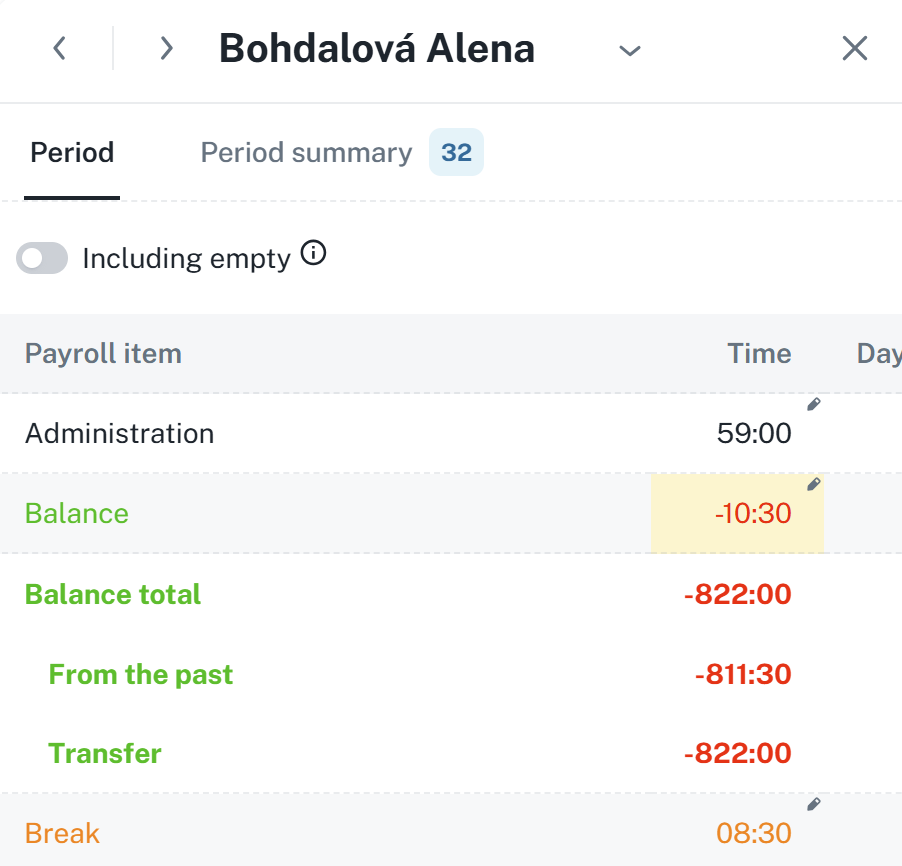Click the info icon beside Including empty
Screen dimensions: 902x866
pos(313,255)
